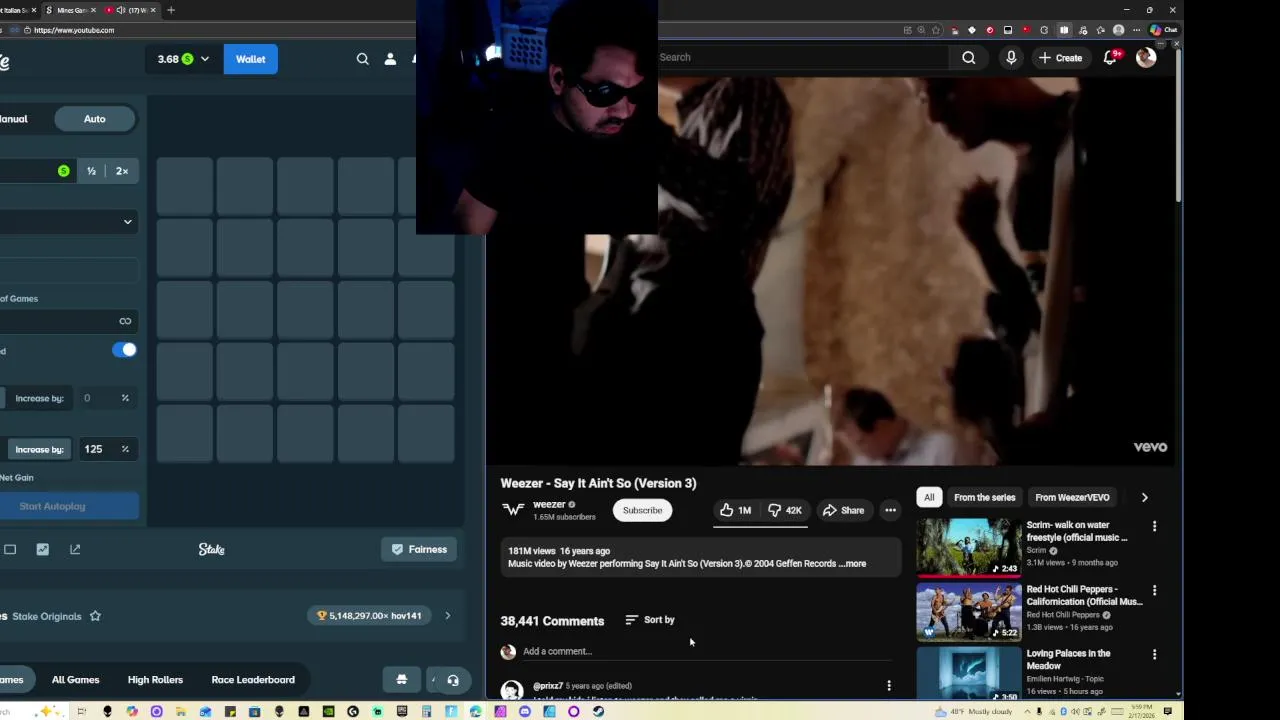Open options for Californication video
The height and width of the screenshot is (720, 1280).
1154,590
